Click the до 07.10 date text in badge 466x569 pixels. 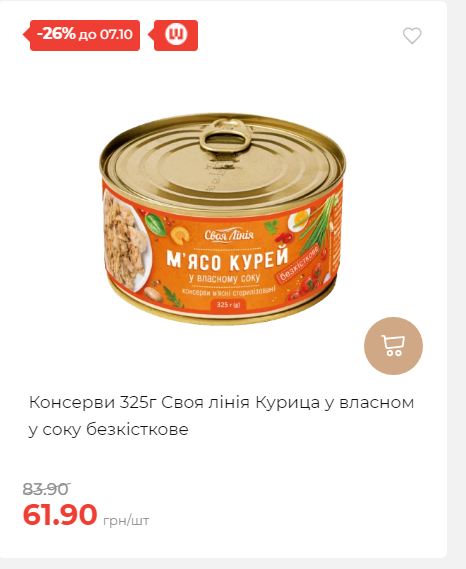[106, 34]
